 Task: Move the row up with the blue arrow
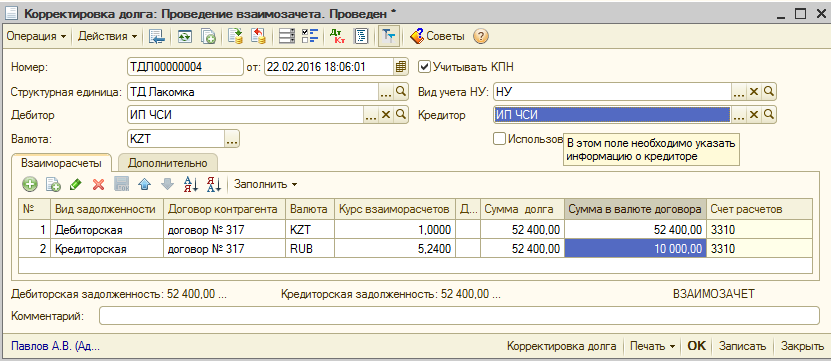coord(145,184)
